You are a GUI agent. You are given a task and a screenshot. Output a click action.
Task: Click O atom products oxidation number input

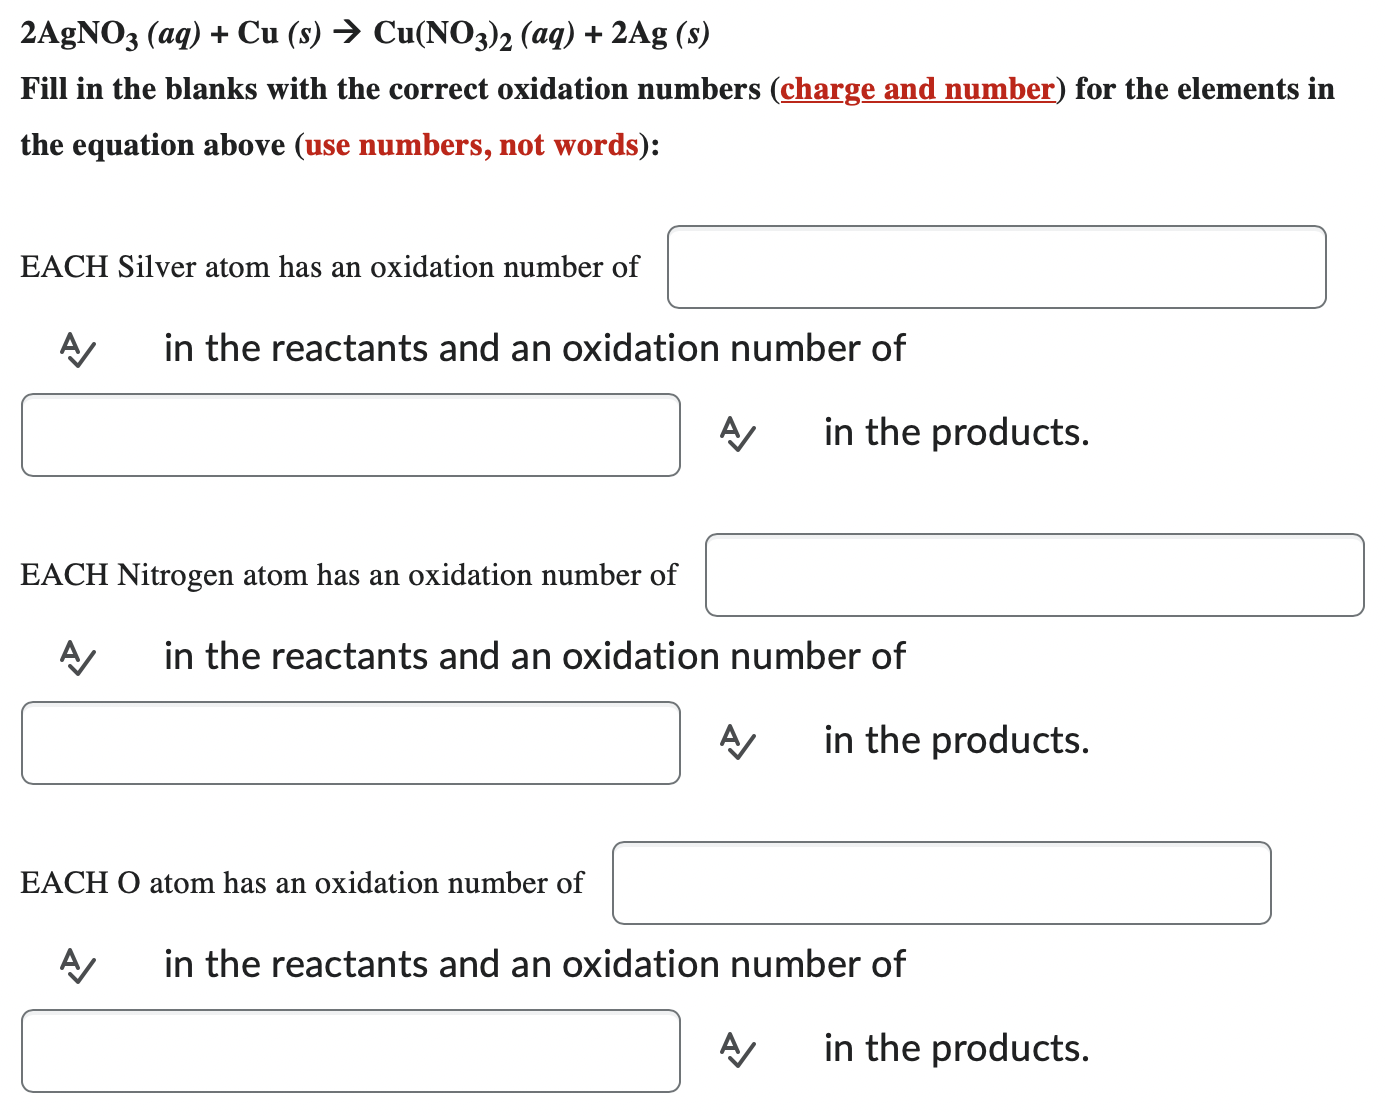click(351, 1051)
